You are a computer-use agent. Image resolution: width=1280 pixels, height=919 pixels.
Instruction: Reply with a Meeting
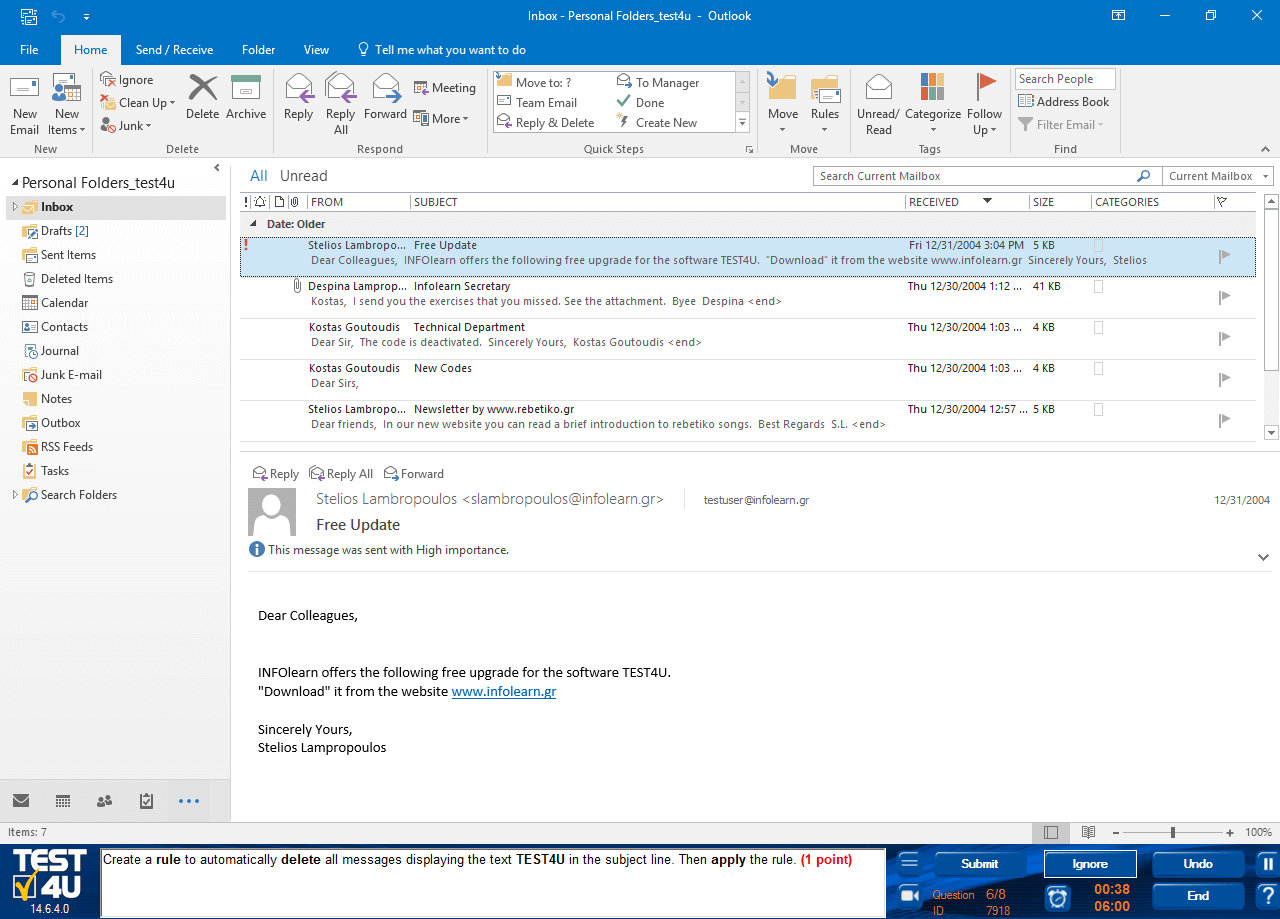point(445,88)
